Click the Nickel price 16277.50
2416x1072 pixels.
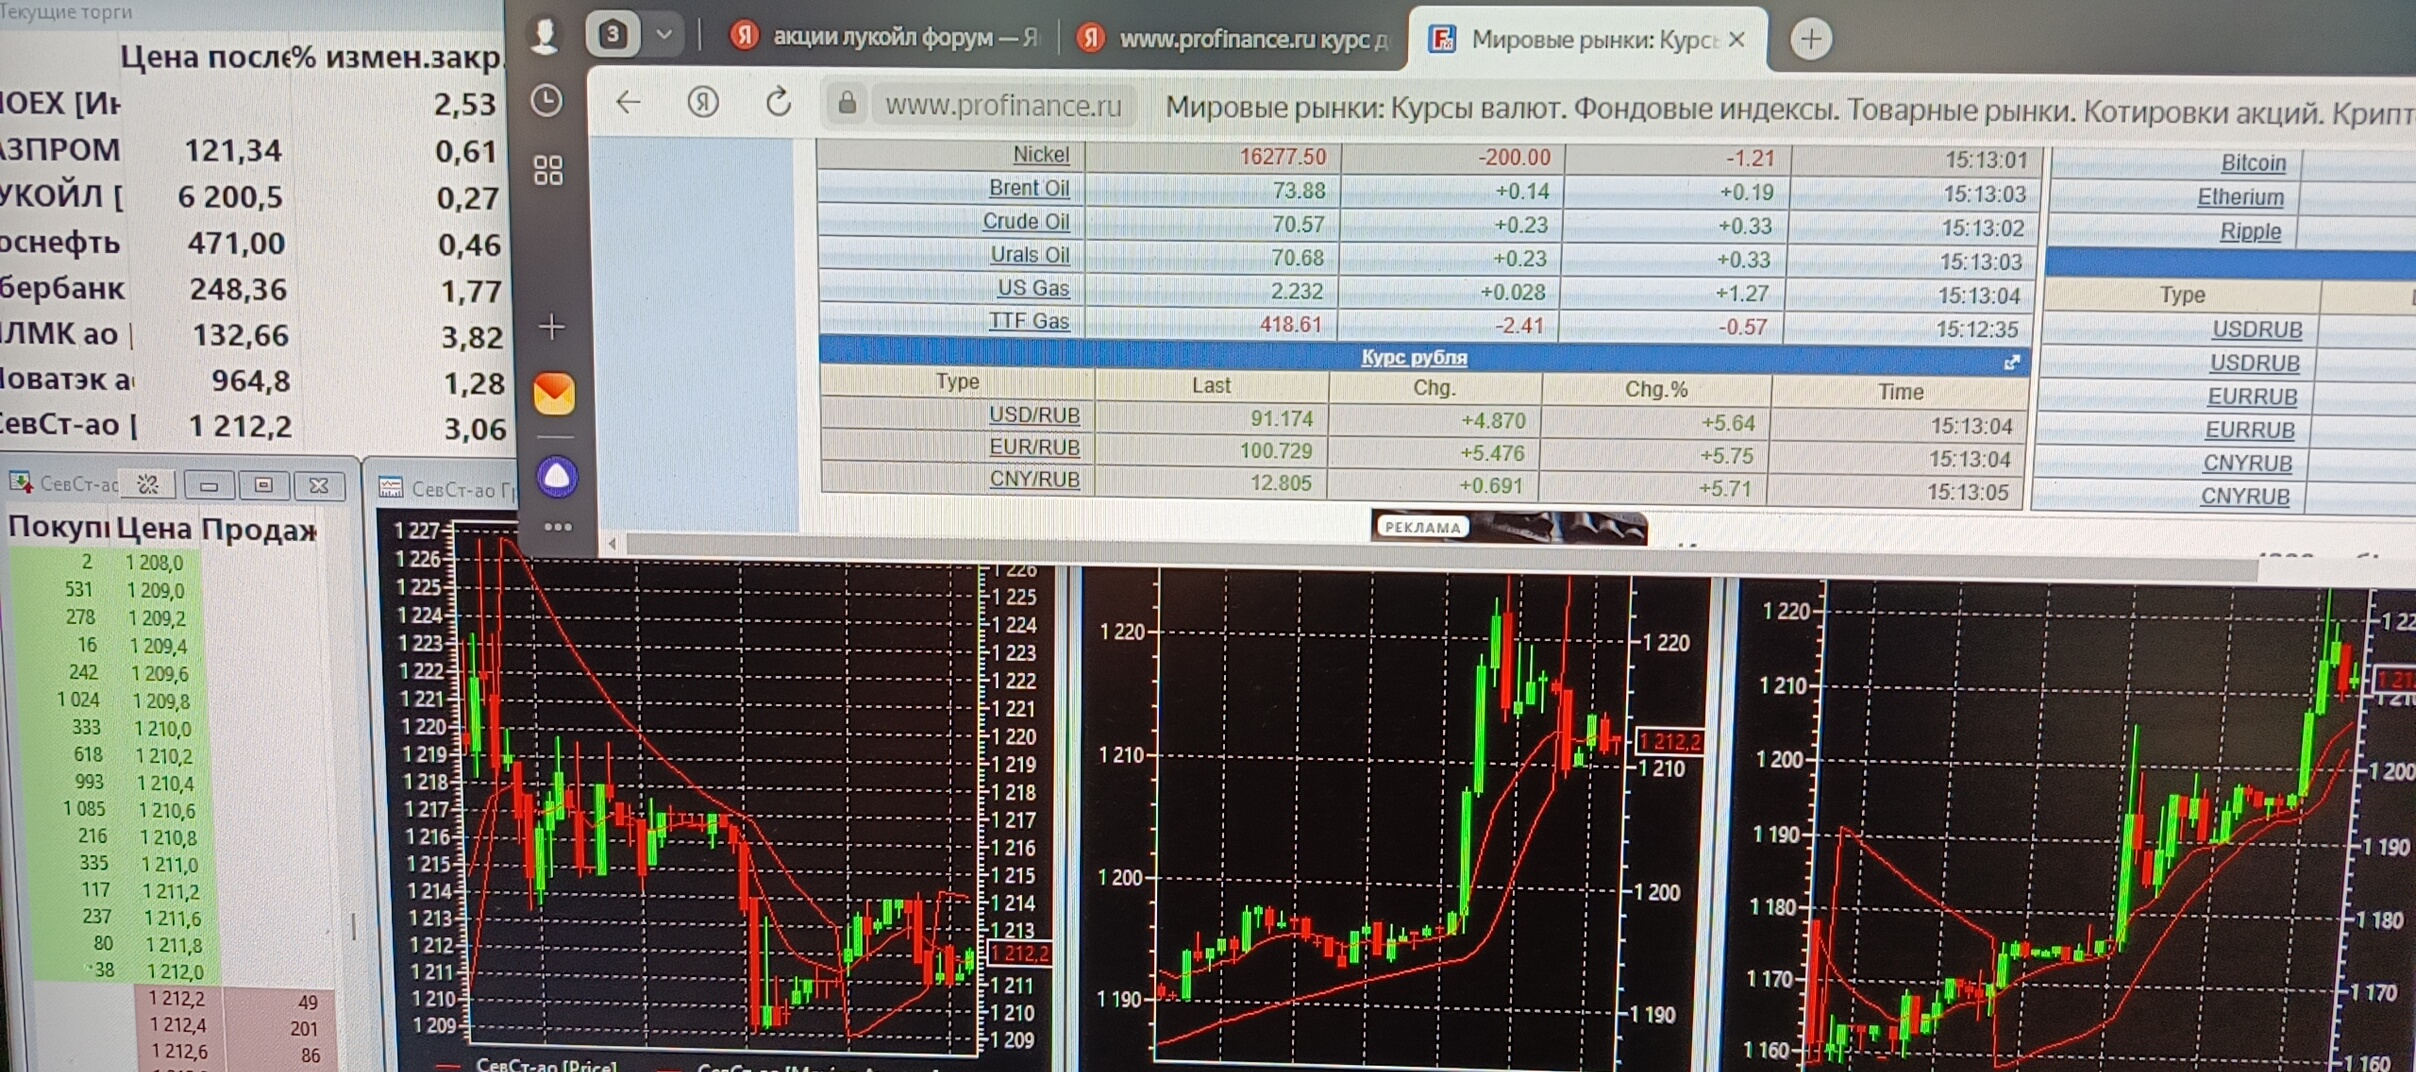(1283, 157)
